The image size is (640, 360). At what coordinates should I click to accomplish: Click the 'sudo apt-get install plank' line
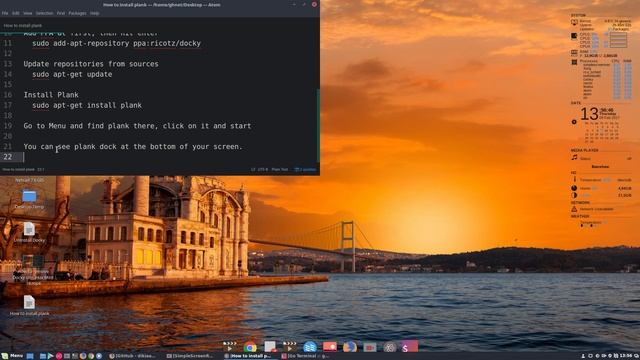point(87,105)
